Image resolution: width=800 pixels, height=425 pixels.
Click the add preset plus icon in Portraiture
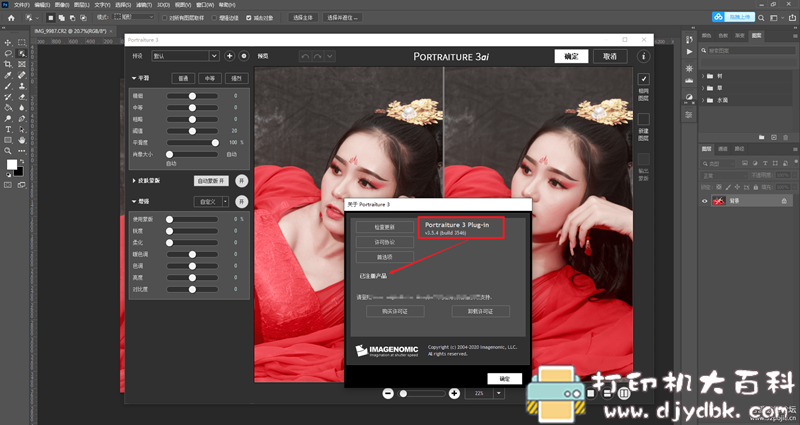point(230,56)
